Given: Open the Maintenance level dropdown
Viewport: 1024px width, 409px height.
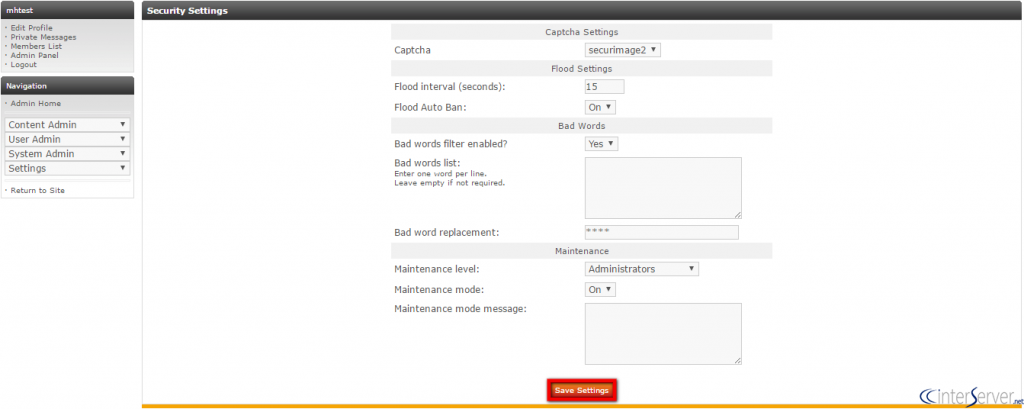Looking at the screenshot, I should coord(642,269).
